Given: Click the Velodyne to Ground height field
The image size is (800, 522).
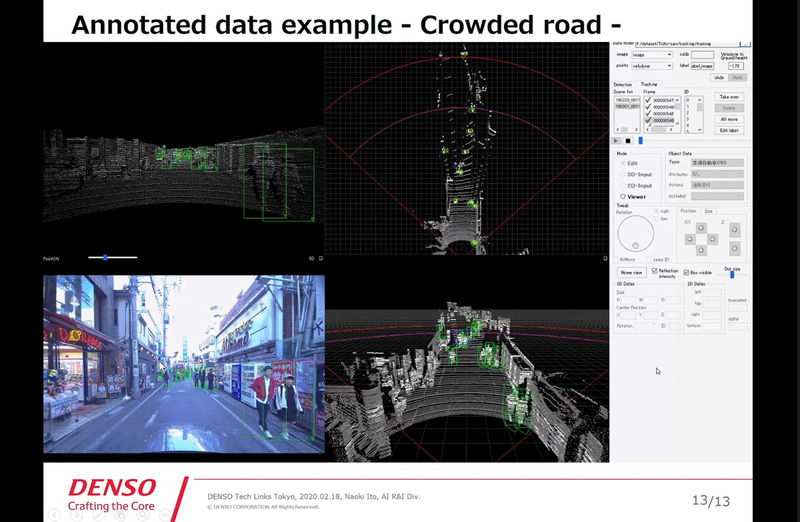Looking at the screenshot, I should [x=736, y=66].
